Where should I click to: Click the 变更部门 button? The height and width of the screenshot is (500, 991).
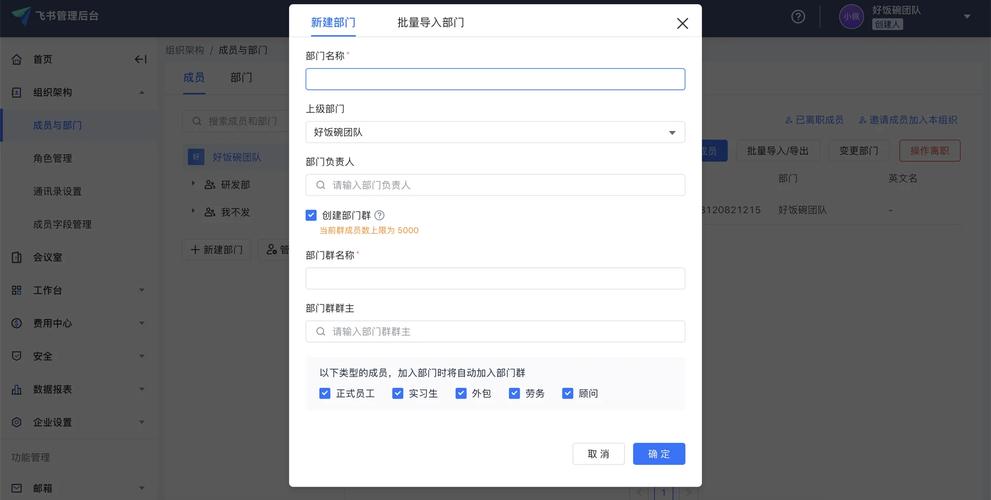click(859, 151)
